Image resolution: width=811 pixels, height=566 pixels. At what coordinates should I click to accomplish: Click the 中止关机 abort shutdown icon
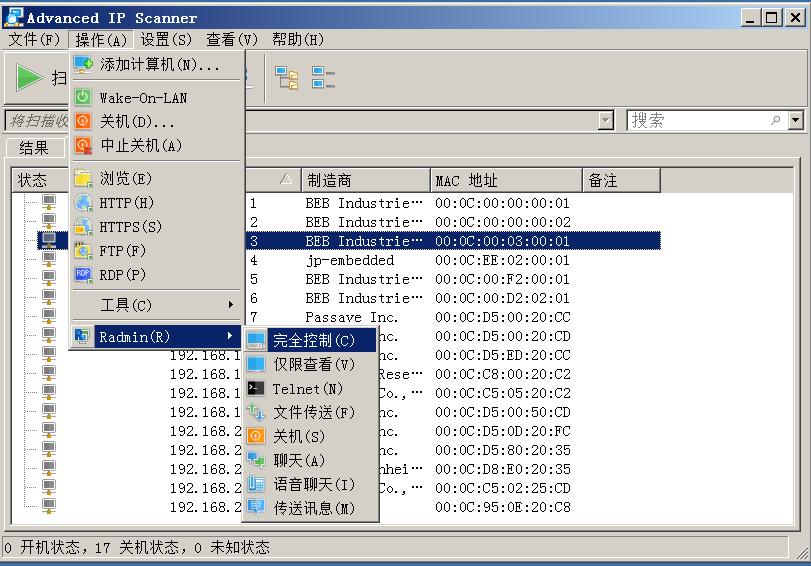[83, 145]
